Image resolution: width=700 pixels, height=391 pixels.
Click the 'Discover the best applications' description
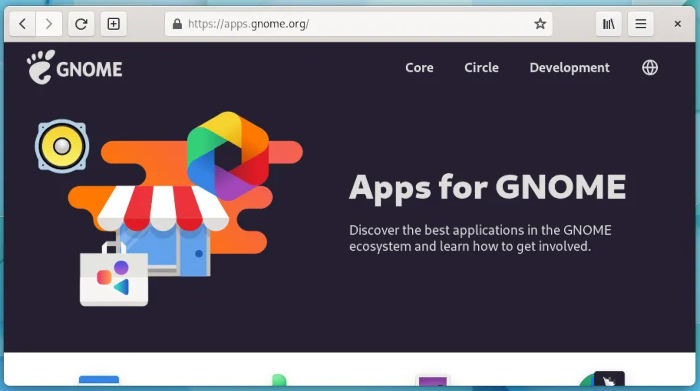pos(480,238)
